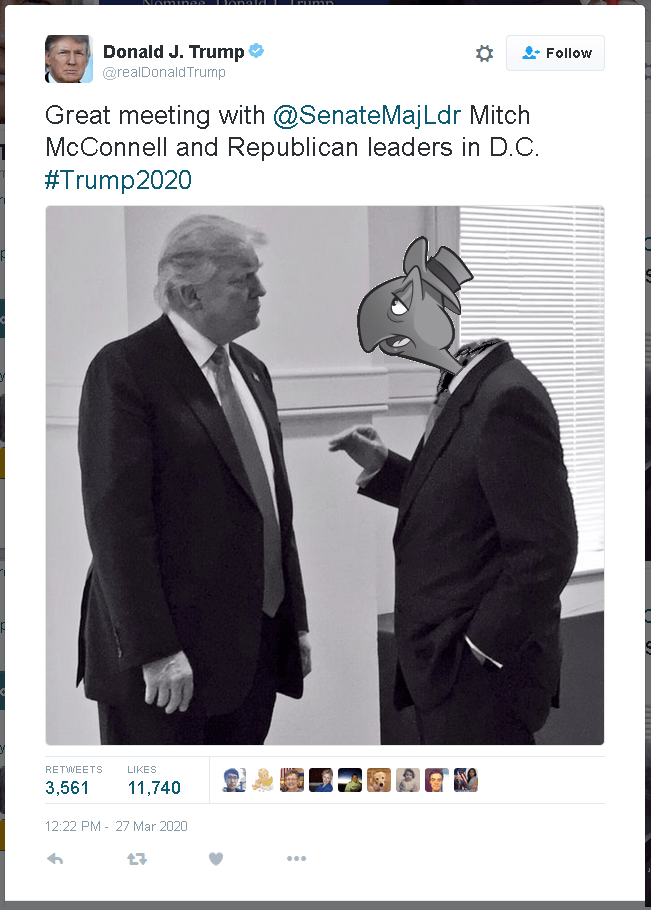Click the yellow duck liker avatar
The width and height of the screenshot is (651, 910).
point(263,780)
